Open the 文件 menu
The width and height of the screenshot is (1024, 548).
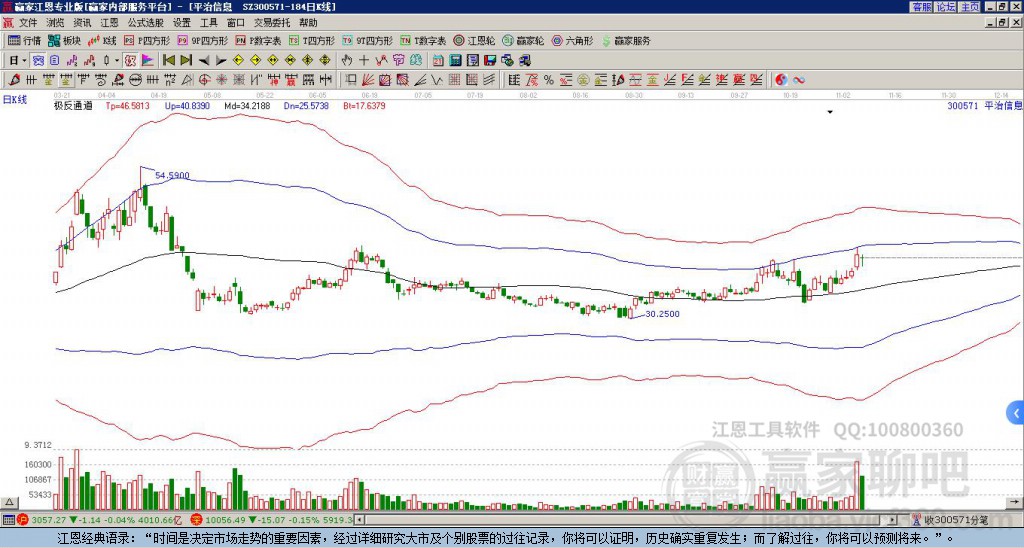click(x=28, y=23)
